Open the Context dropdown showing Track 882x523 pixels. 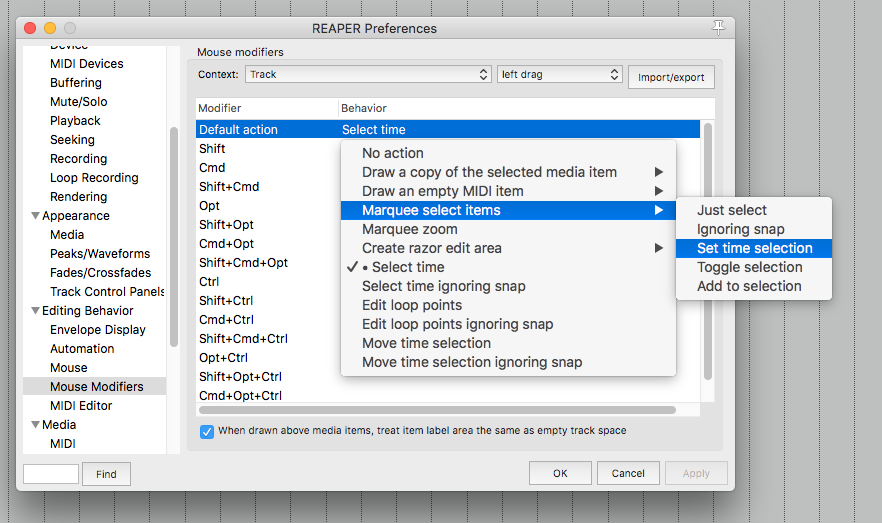click(x=367, y=74)
